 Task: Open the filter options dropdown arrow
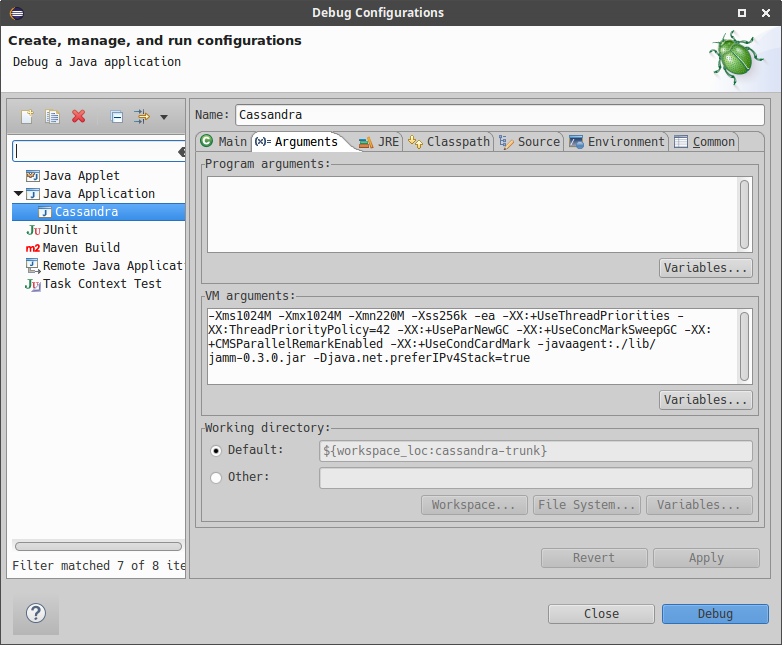point(164,118)
